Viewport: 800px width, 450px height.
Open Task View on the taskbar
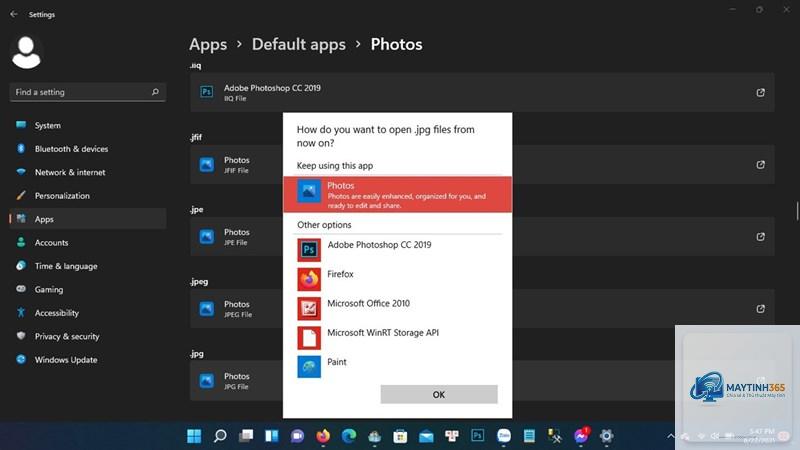point(246,436)
